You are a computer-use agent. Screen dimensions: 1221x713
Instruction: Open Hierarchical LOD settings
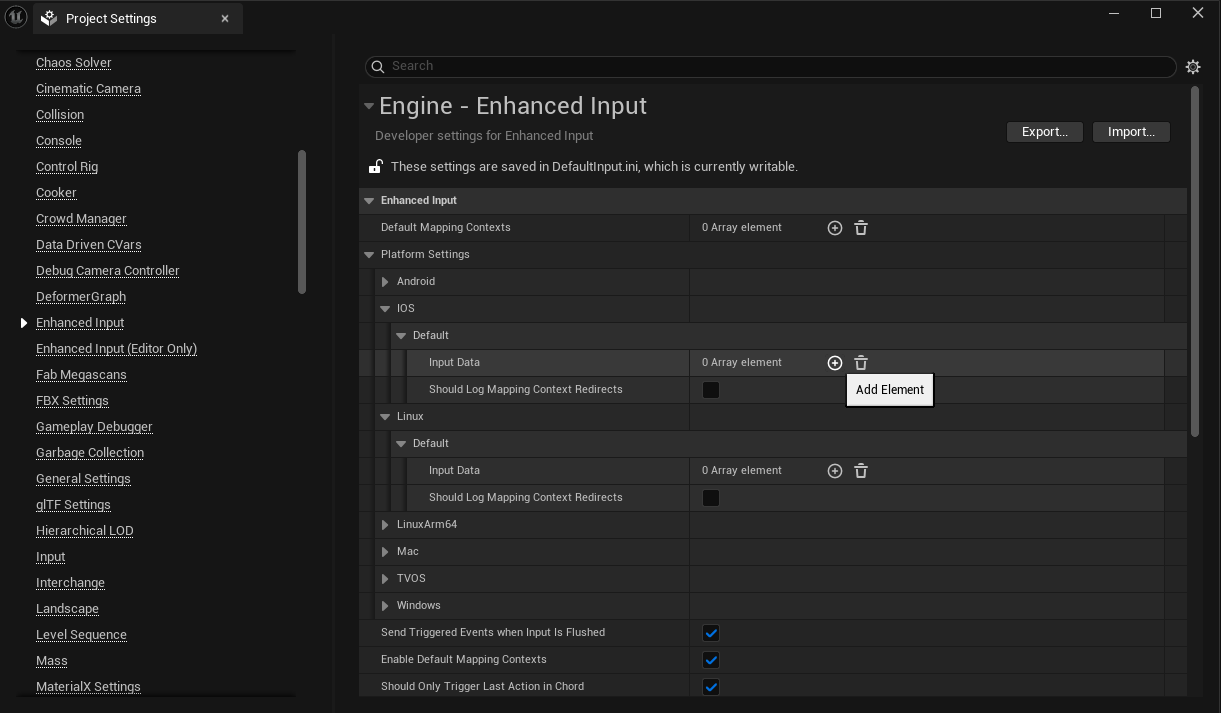[x=85, y=530]
